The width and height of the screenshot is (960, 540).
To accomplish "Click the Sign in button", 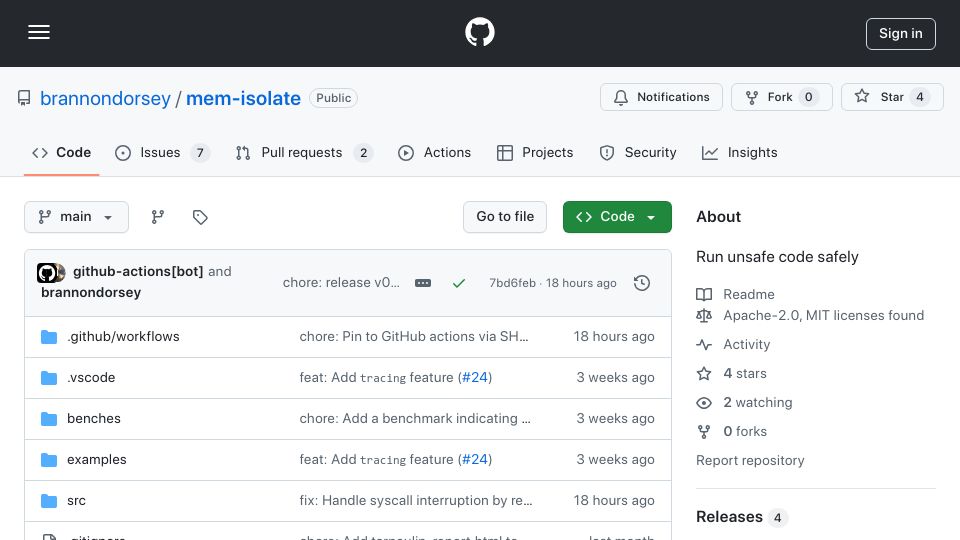I will coord(900,34).
